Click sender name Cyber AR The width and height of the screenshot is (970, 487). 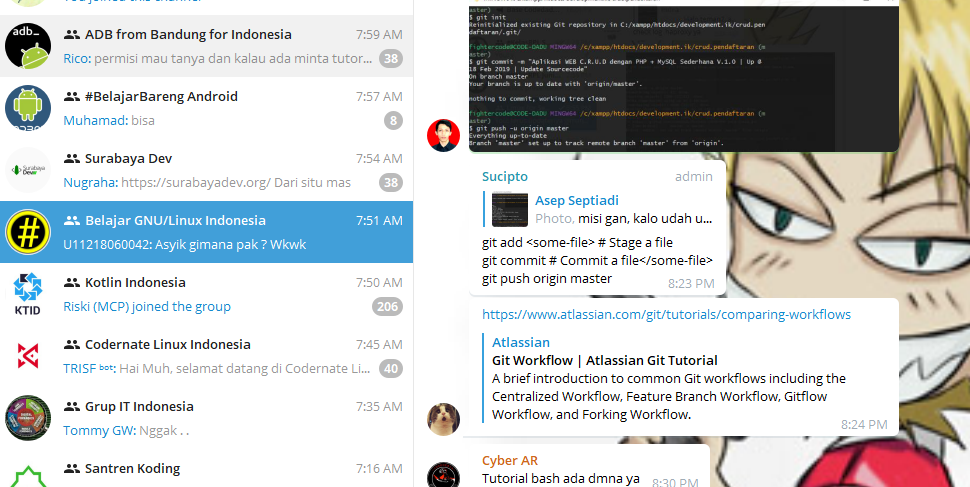pos(509,460)
